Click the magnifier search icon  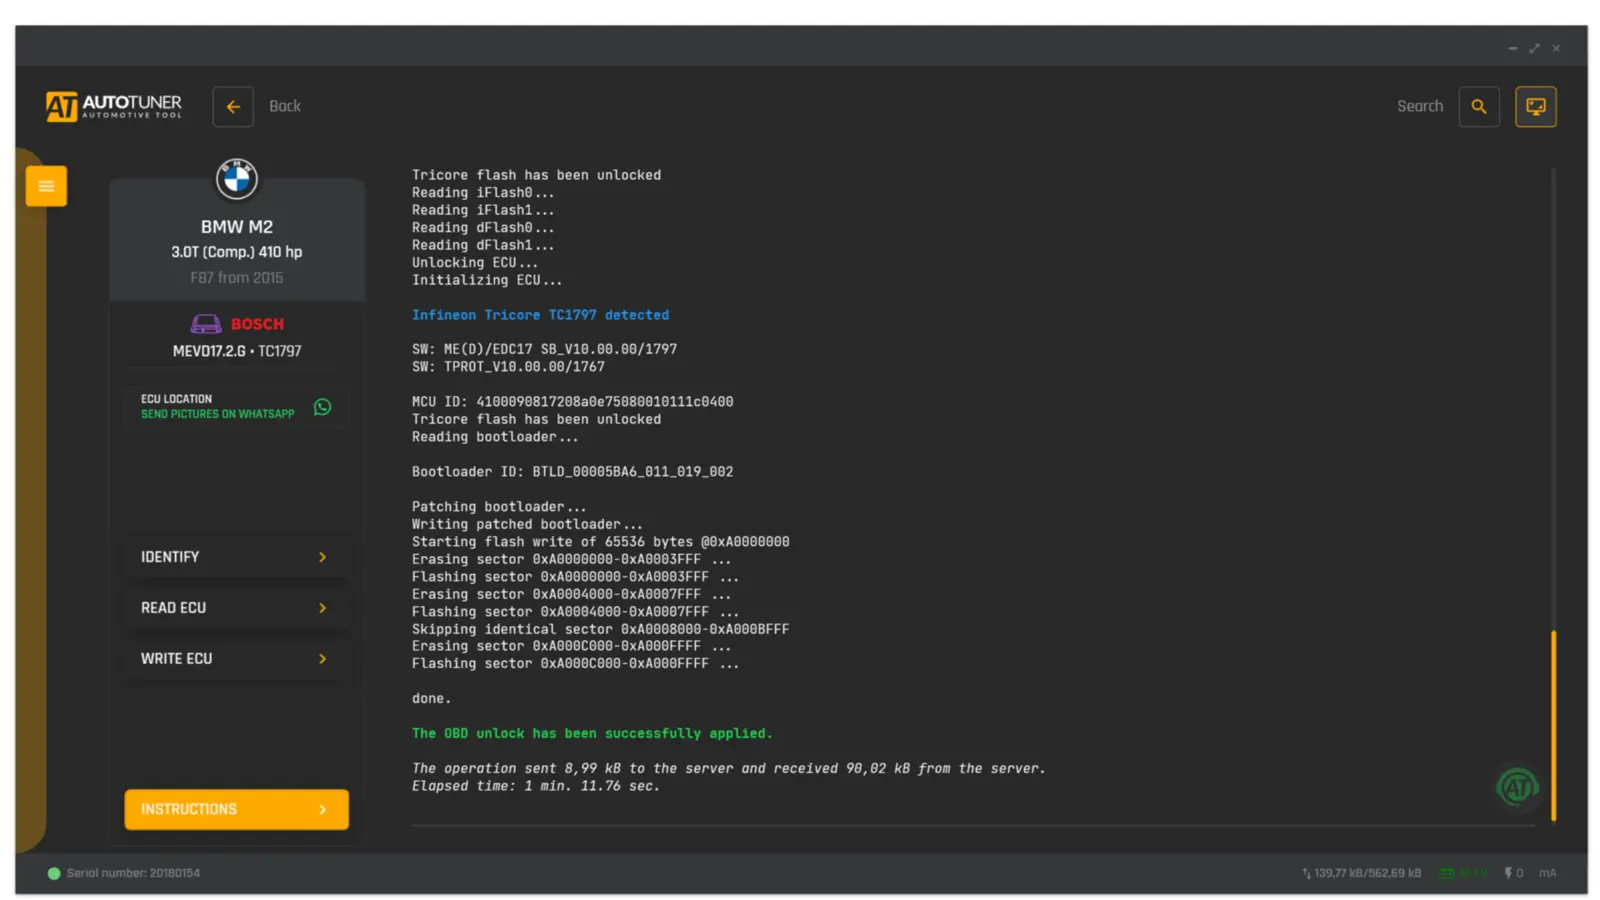(x=1479, y=107)
